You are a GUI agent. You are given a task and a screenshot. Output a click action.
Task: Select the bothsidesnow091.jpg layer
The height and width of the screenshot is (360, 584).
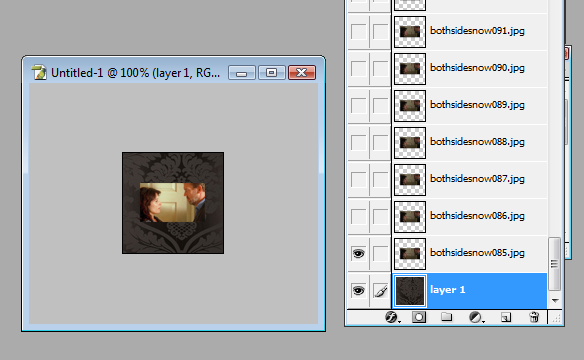click(470, 32)
